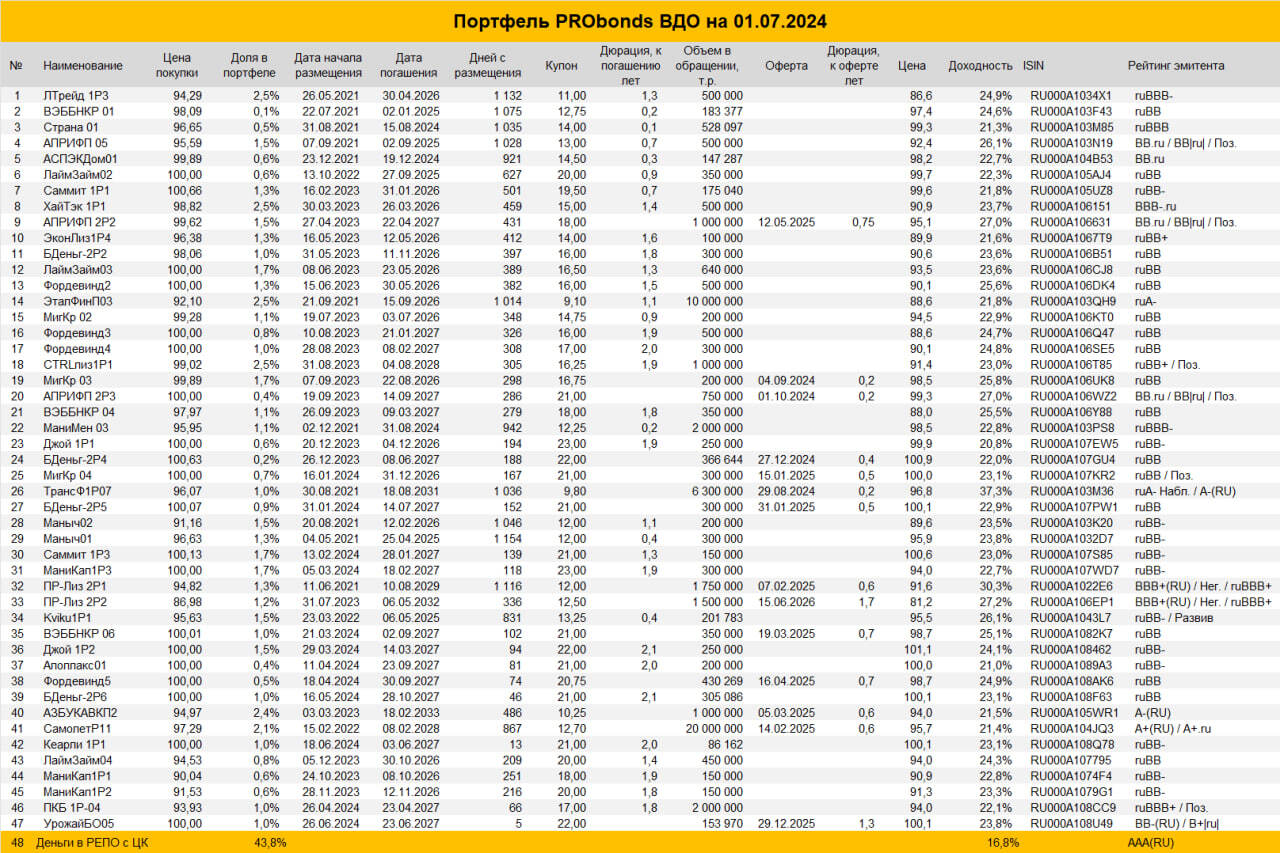This screenshot has width=1280, height=853.
Task: Select the offer date '15.06.2026'
Action: point(786,602)
